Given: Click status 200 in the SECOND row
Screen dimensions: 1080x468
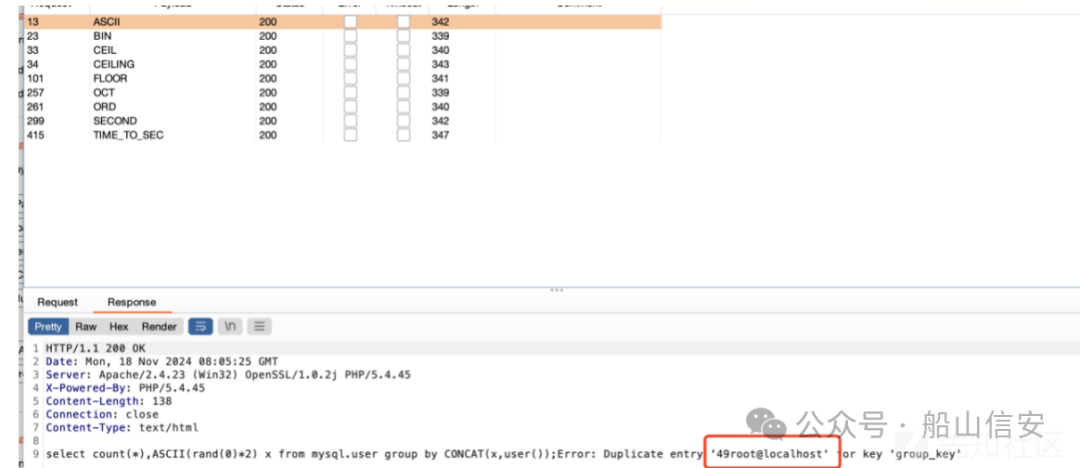Looking at the screenshot, I should tap(268, 121).
